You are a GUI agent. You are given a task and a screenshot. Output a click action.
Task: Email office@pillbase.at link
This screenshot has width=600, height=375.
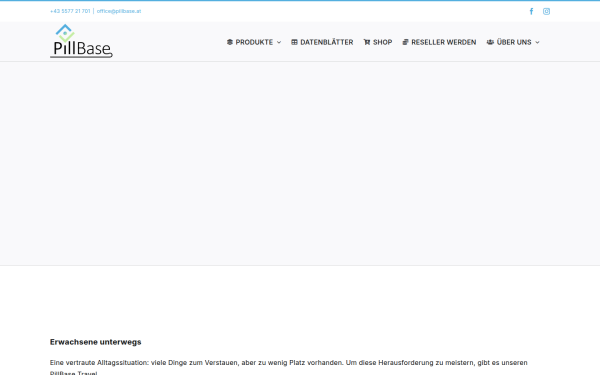(119, 11)
